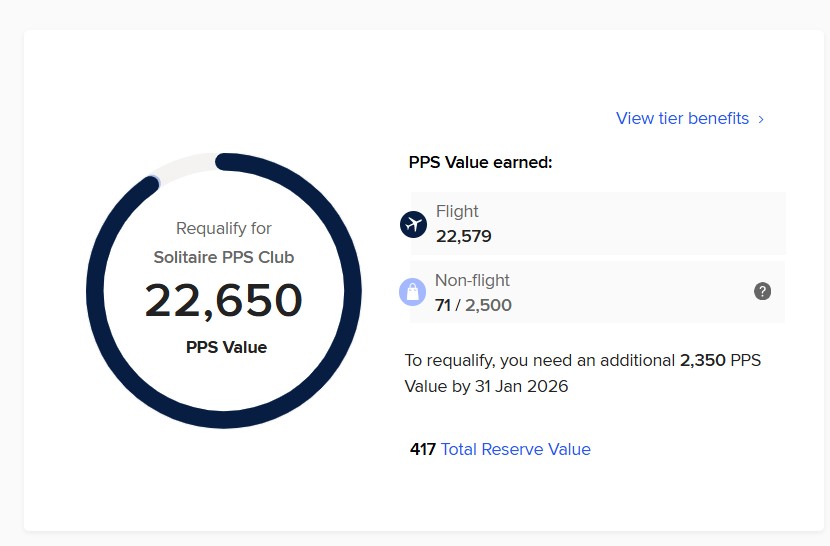Click the PPS Value earned heading

pyautogui.click(x=480, y=162)
